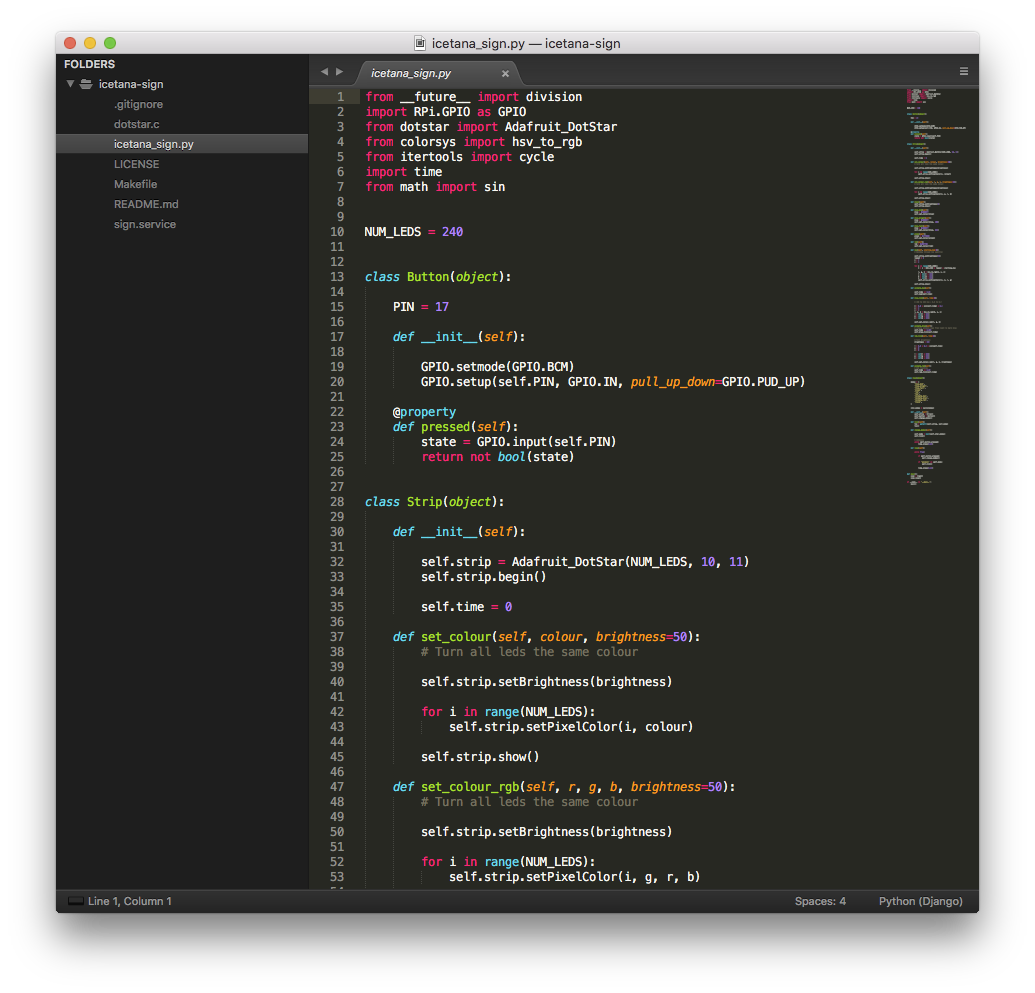This screenshot has width=1035, height=993.
Task: Click the "@property" decorator
Action: [x=424, y=412]
